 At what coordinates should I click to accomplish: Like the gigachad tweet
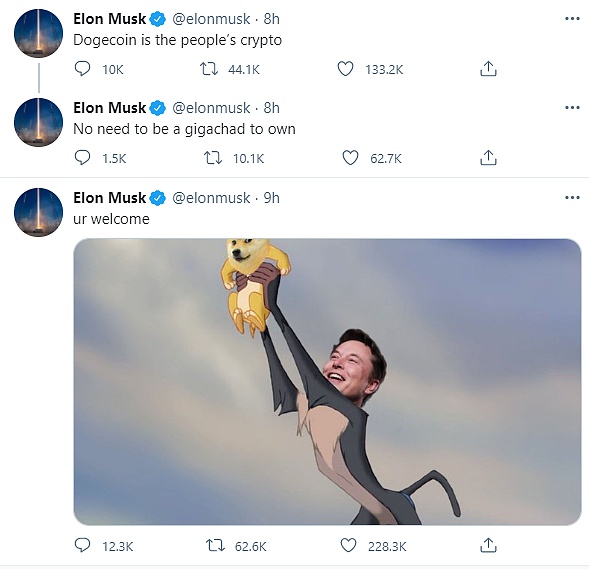click(x=350, y=158)
